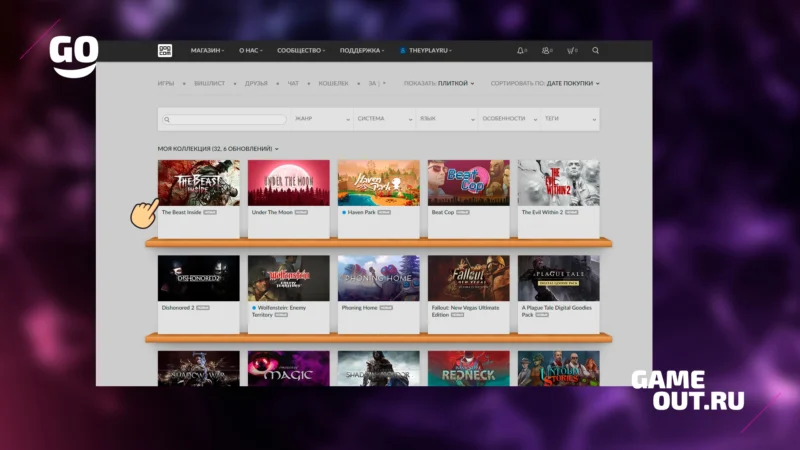Screen dimensions: 800x450
Task: Click 'A Plague Tale Digital Goodies Pack' title
Action: click(557, 311)
